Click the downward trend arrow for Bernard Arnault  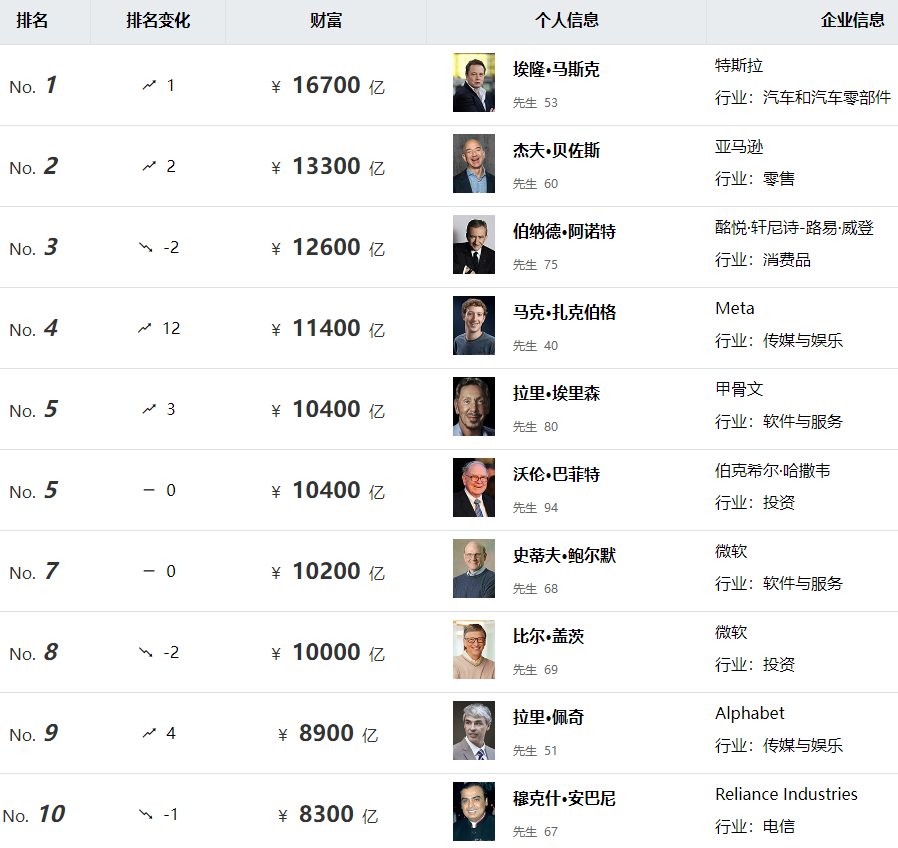point(146,248)
